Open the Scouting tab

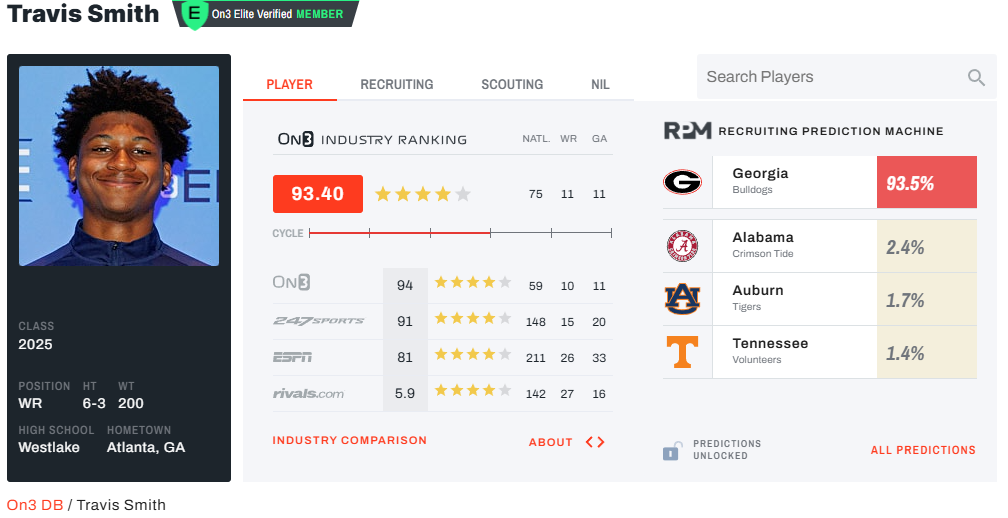point(512,85)
